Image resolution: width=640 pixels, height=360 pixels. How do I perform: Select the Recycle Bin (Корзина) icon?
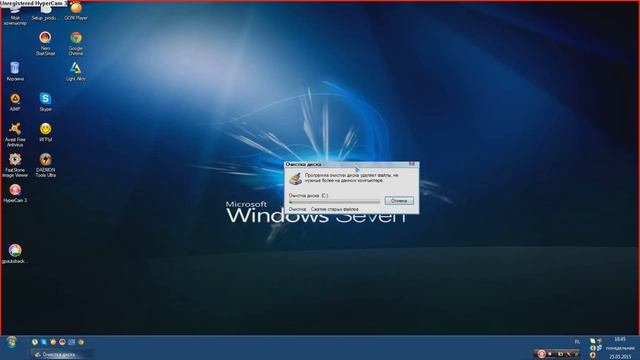(x=15, y=71)
